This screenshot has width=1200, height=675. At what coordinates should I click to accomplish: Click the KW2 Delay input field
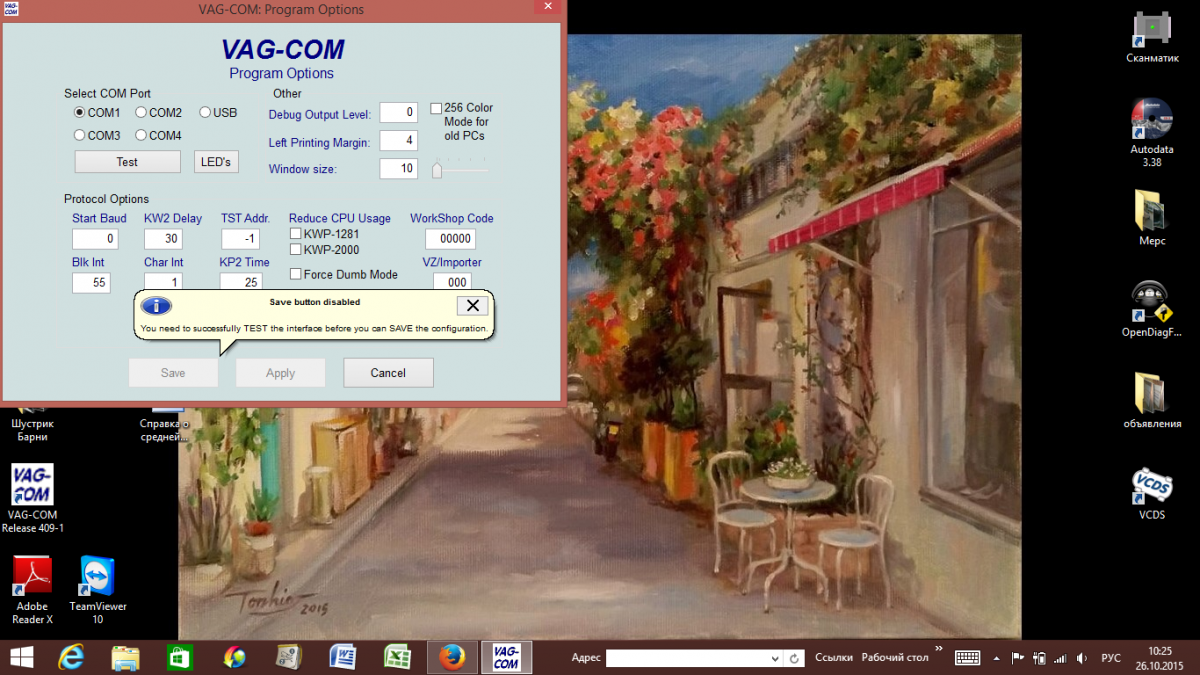coord(163,239)
